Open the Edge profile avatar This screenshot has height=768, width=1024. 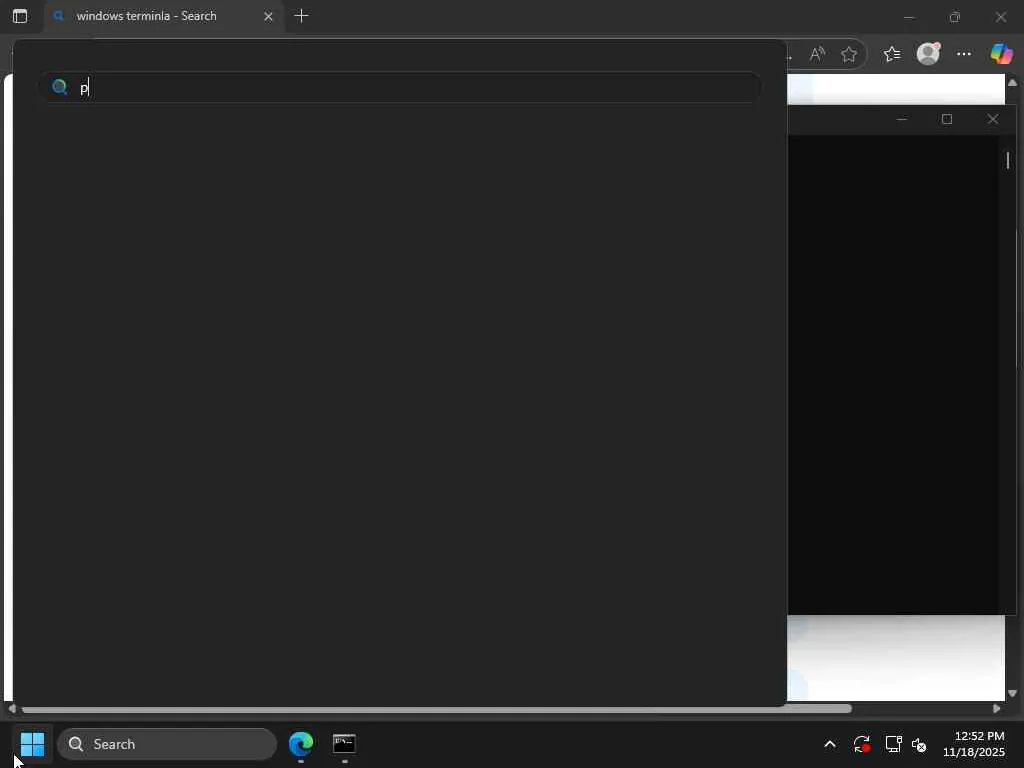click(928, 54)
